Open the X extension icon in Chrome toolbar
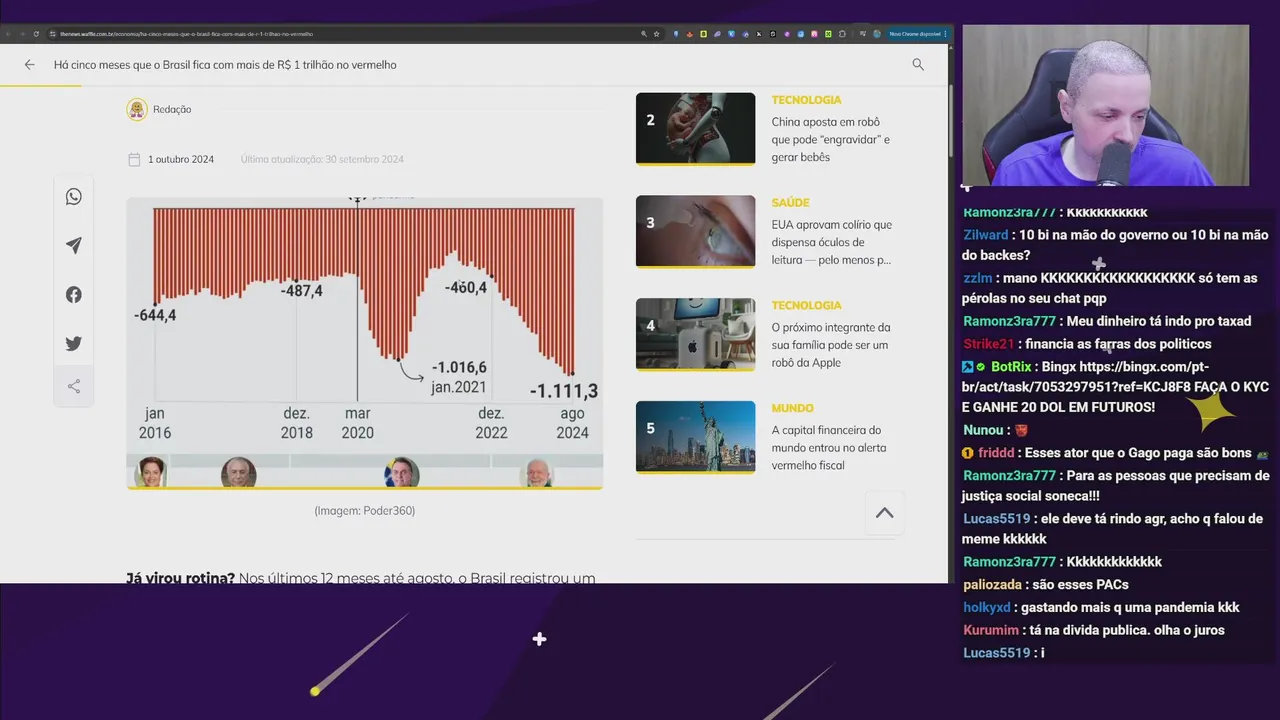Image resolution: width=1280 pixels, height=720 pixels. click(759, 34)
